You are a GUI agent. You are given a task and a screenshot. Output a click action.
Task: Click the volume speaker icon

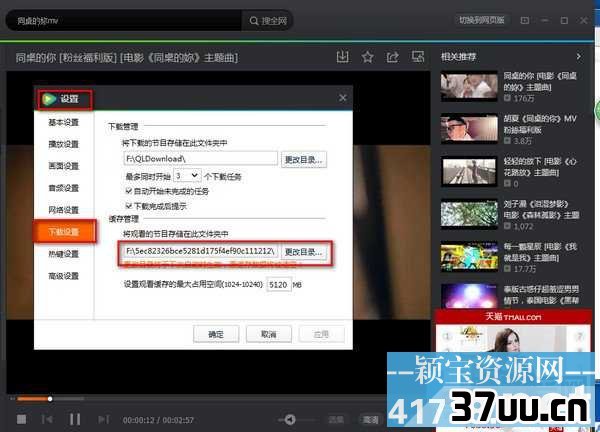point(290,420)
